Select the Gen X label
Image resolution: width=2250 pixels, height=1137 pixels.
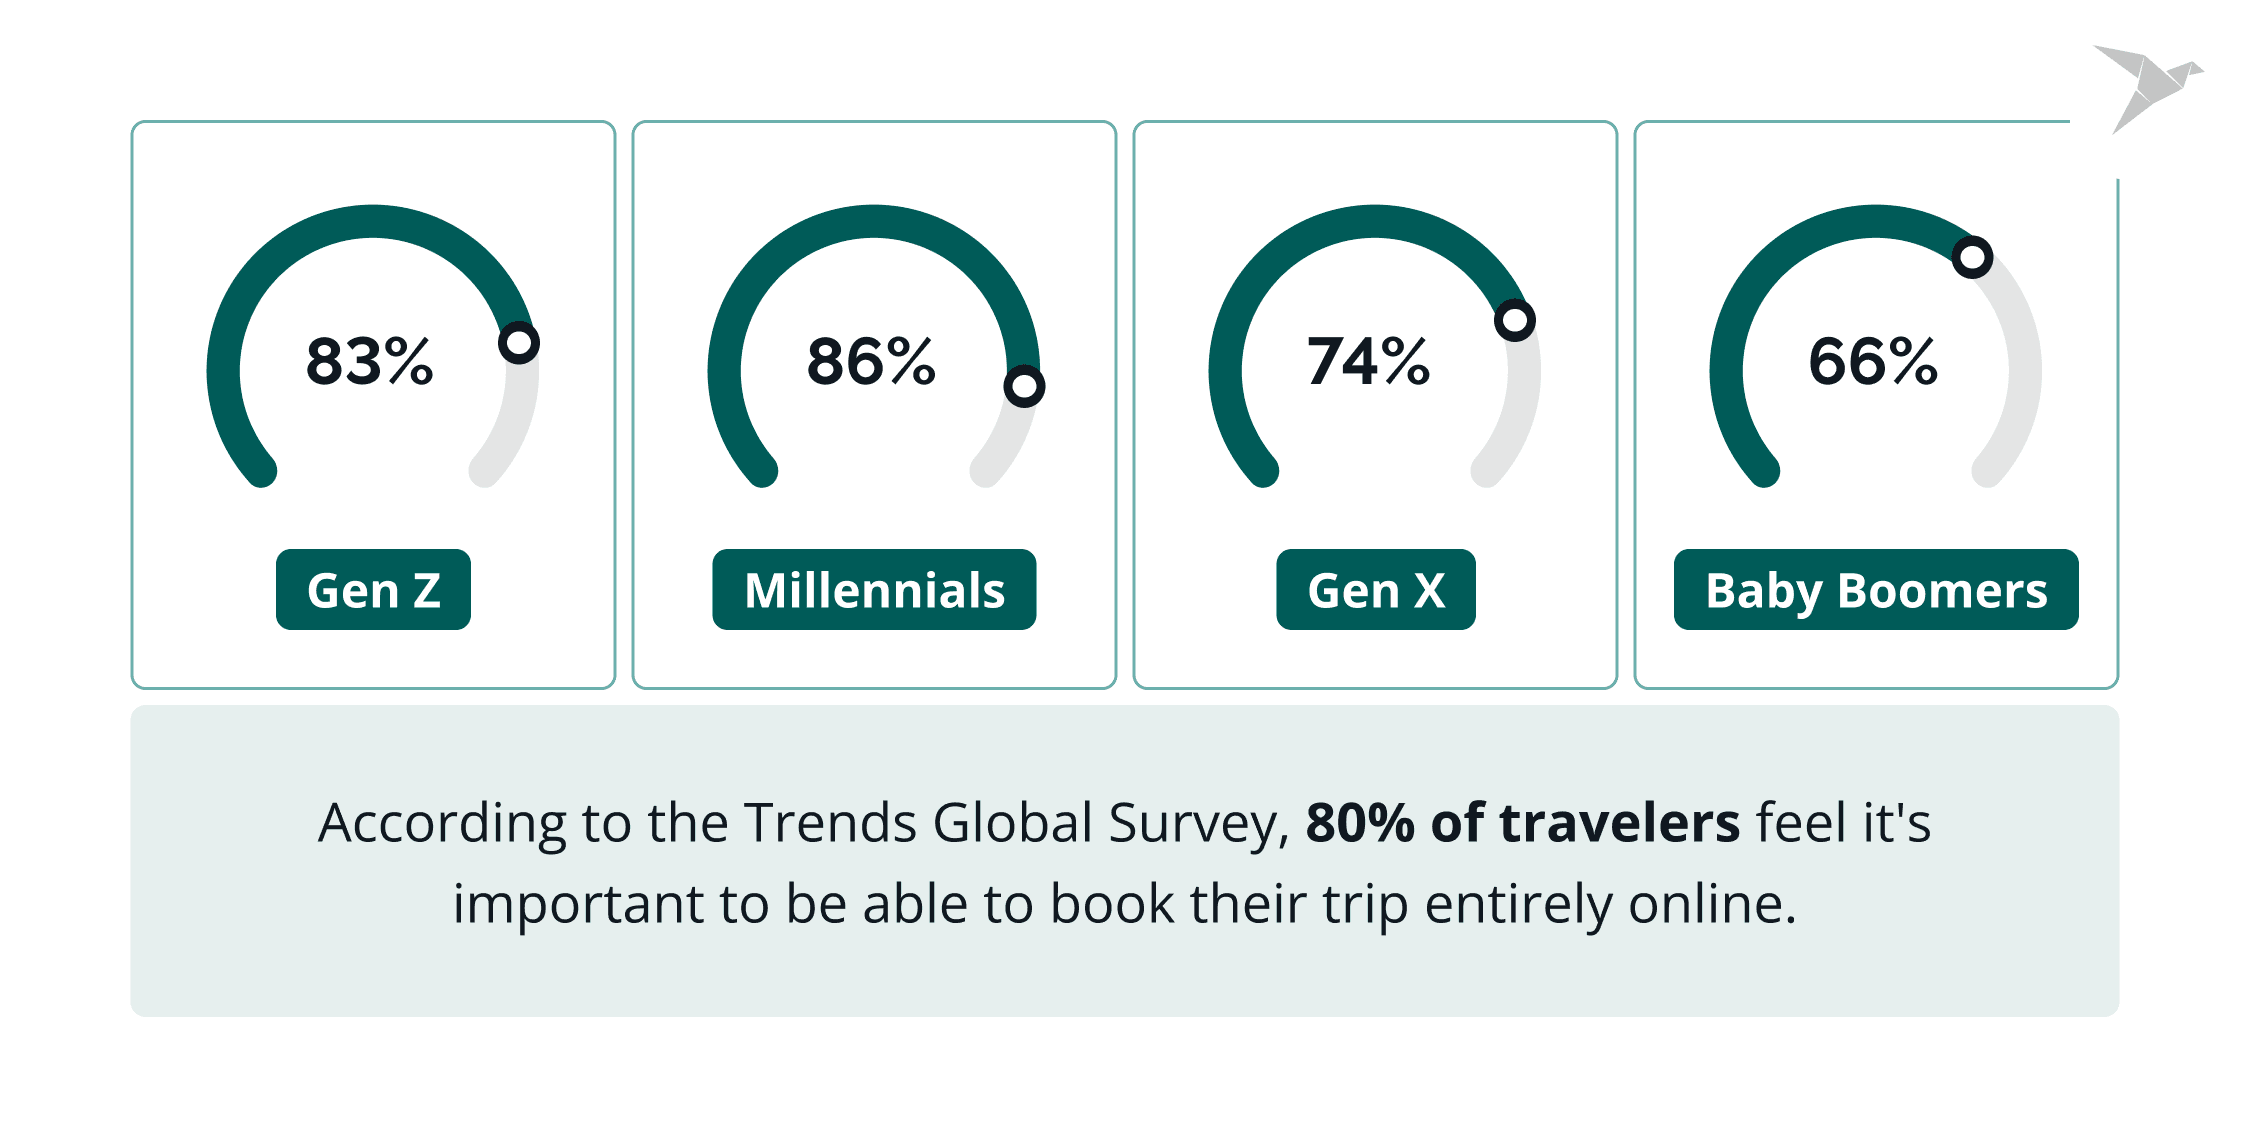point(1375,590)
